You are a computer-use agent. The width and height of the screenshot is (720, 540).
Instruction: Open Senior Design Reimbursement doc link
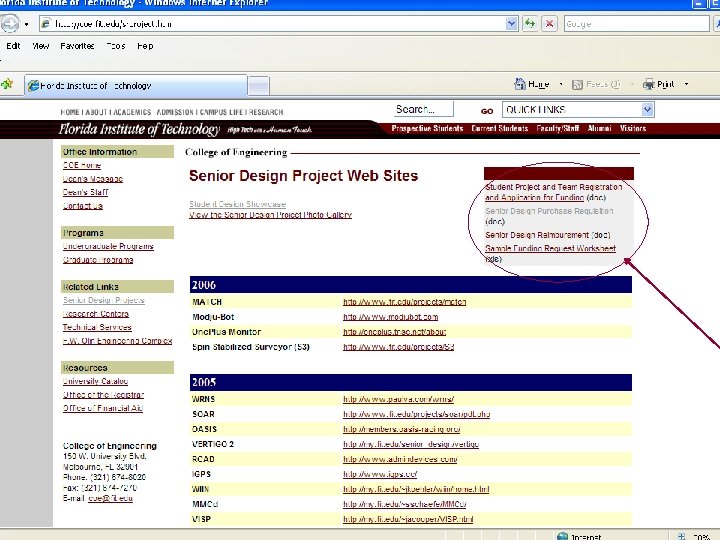pyautogui.click(x=537, y=235)
